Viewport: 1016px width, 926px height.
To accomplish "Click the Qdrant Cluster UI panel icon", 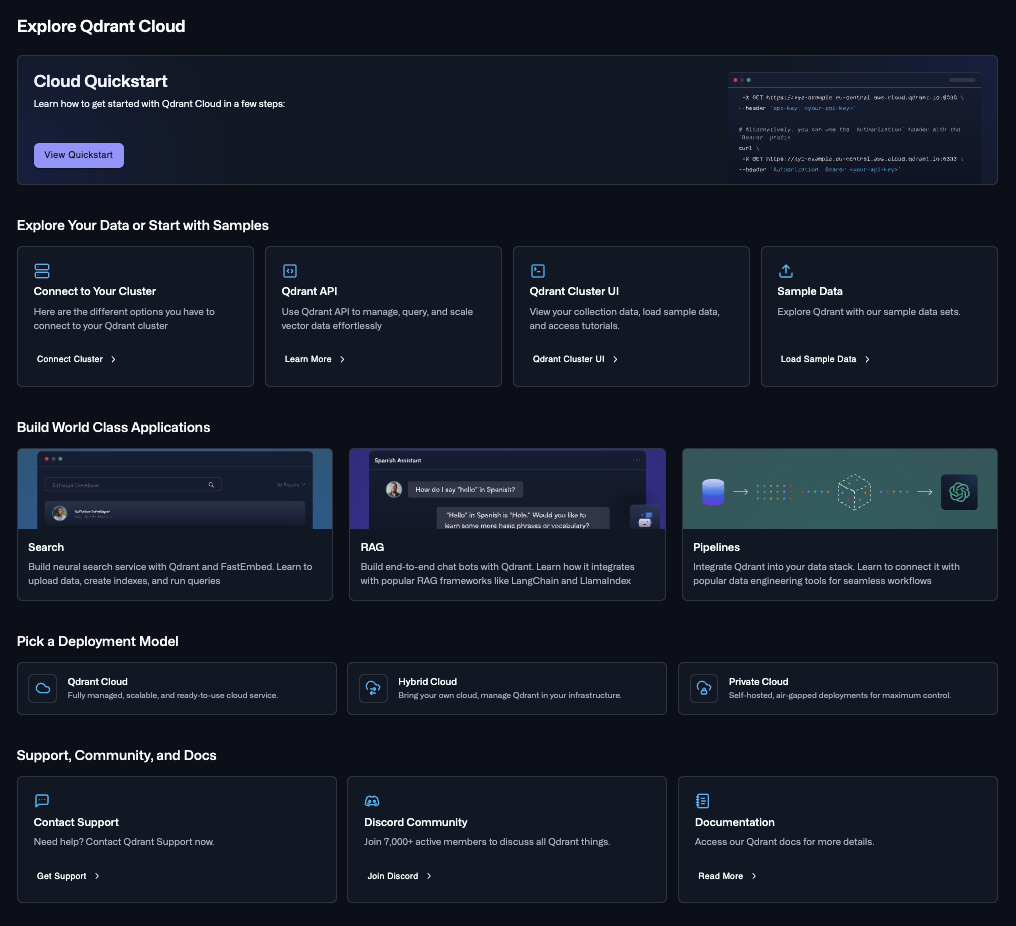I will pyautogui.click(x=537, y=270).
